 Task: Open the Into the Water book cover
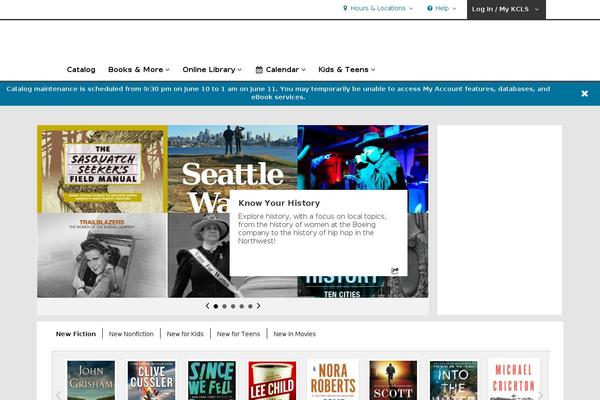click(x=453, y=380)
